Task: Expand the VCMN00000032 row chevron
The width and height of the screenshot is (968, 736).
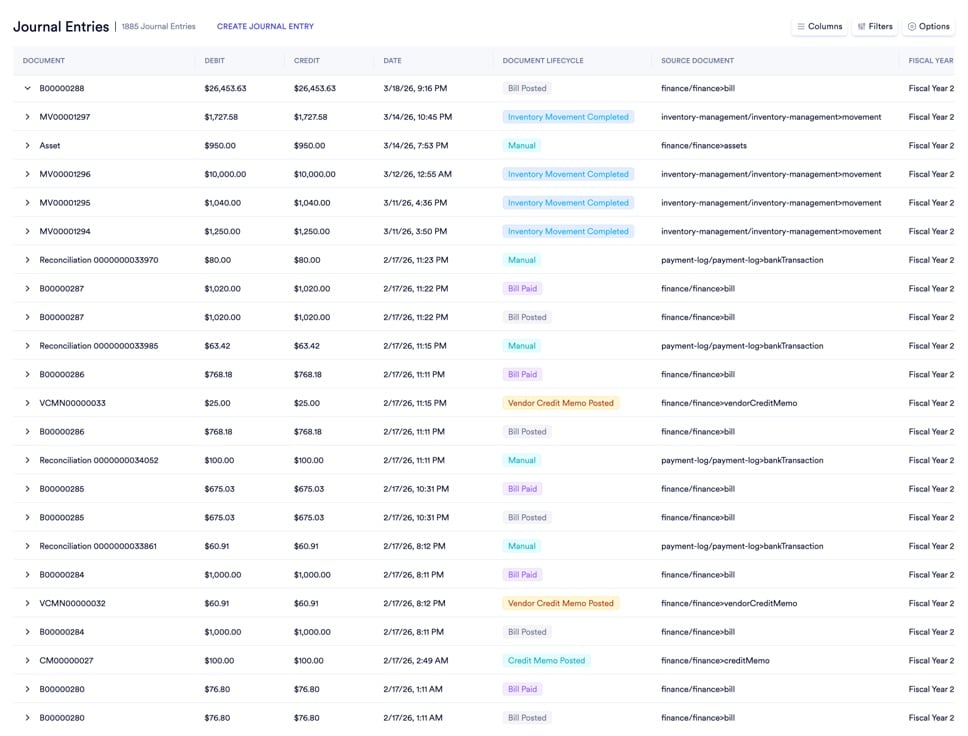Action: 27,603
